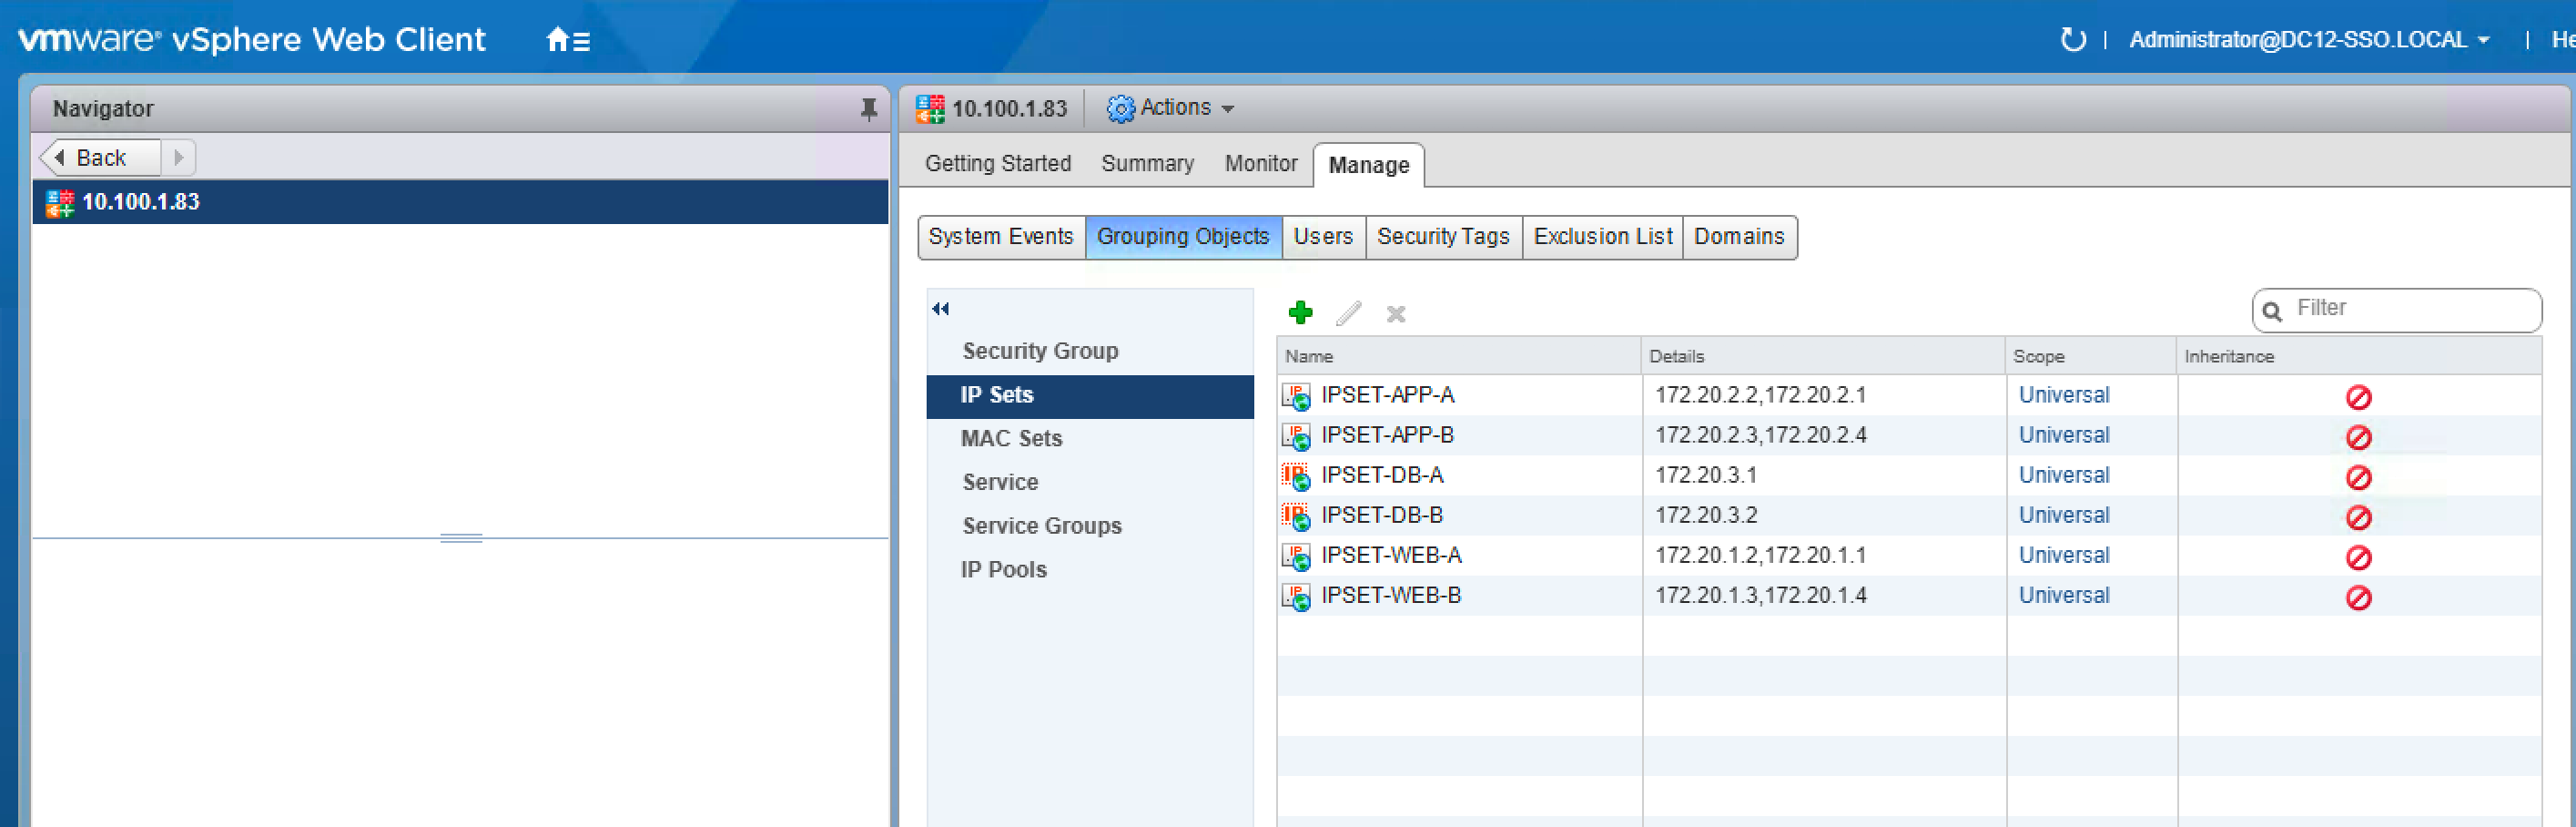
Task: Open the Security Tags tab
Action: click(1442, 237)
